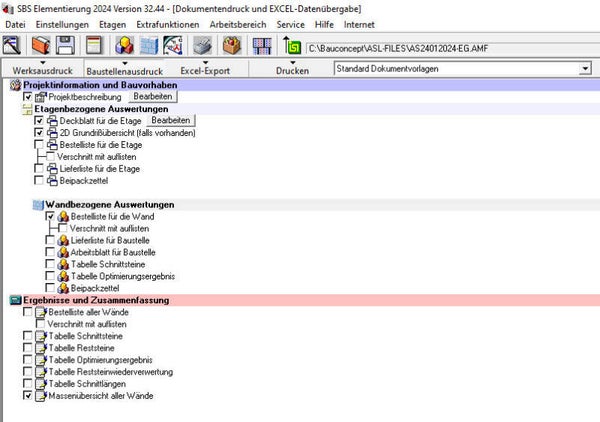Screen dimensions: 600x422
Task: Click the icon beside Massenübersicht aller Wände
Action: [41, 396]
